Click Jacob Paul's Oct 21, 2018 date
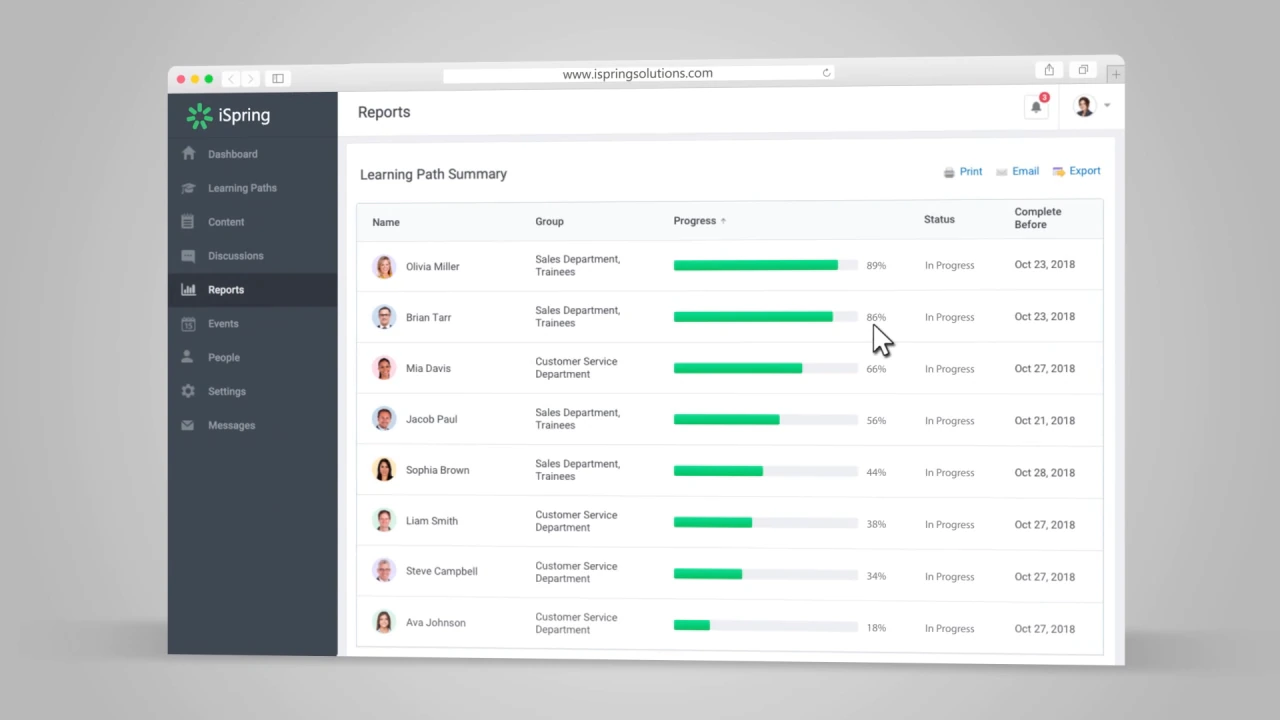This screenshot has width=1280, height=720. (x=1044, y=421)
